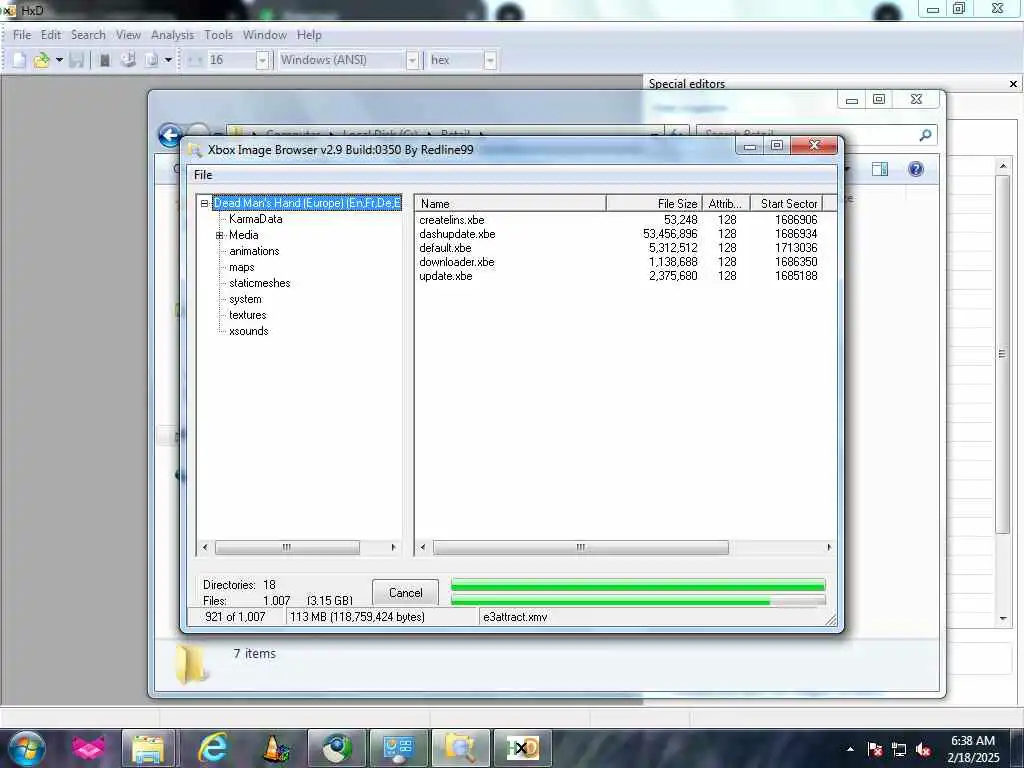
Task: Select the downloader.xbe file row
Action: coord(618,262)
